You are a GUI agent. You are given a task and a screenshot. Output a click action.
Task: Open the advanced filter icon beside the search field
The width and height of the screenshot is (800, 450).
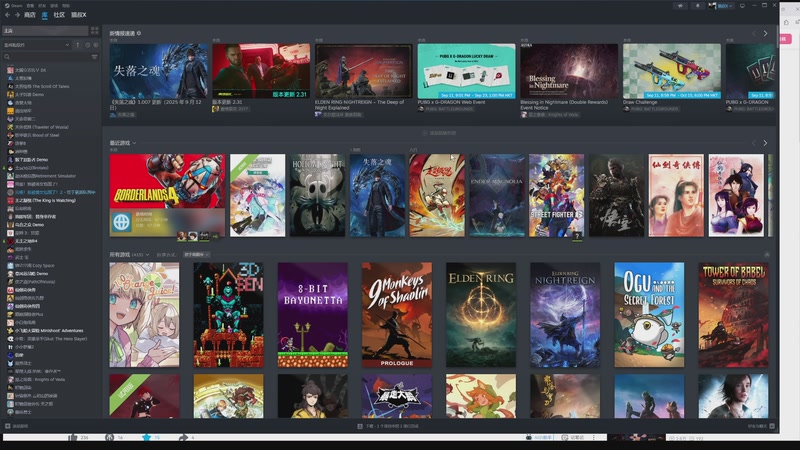click(x=94, y=57)
